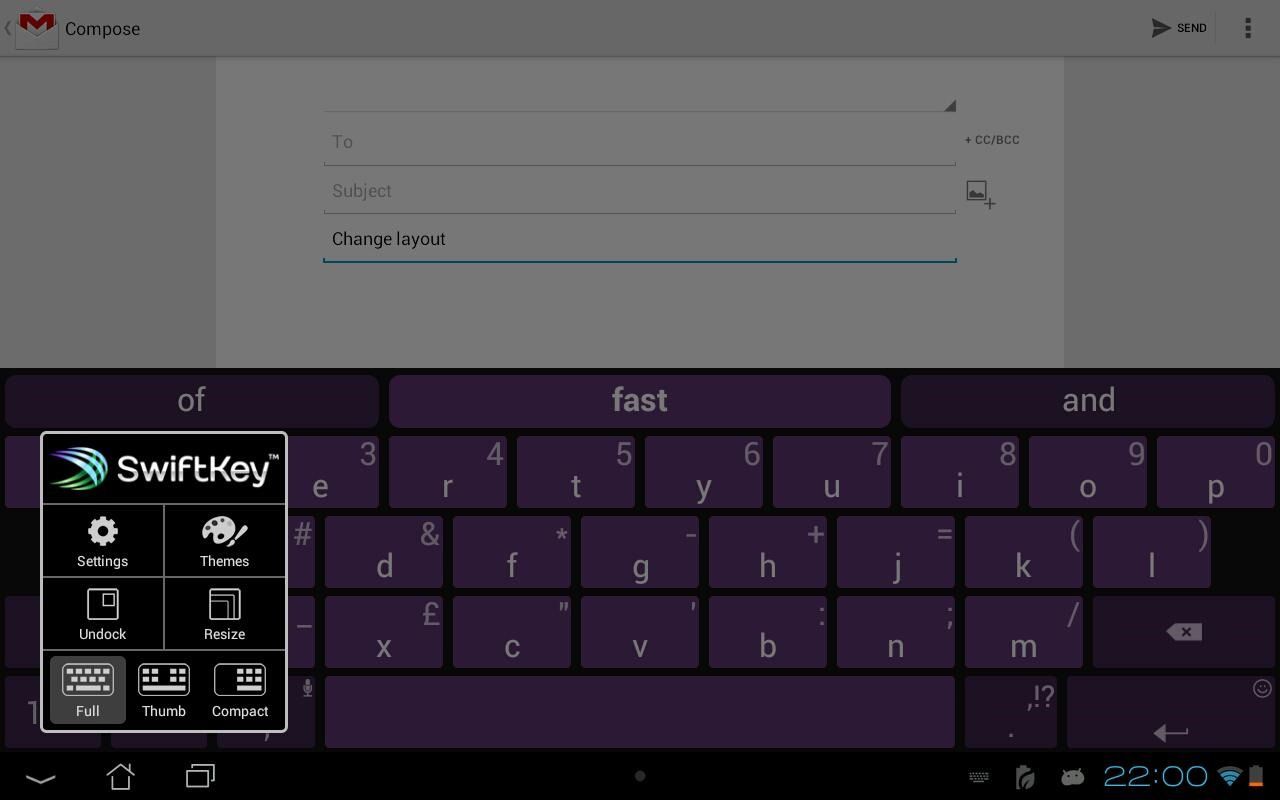Image resolution: width=1280 pixels, height=800 pixels.
Task: Tap the SwiftKey logo
Action: (x=163, y=468)
